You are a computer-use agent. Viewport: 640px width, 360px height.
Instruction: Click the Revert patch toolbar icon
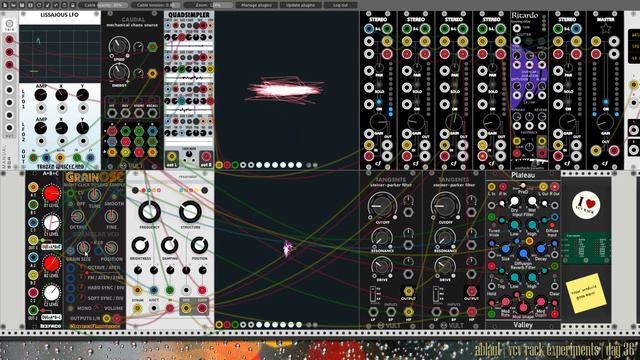[x=39, y=5]
